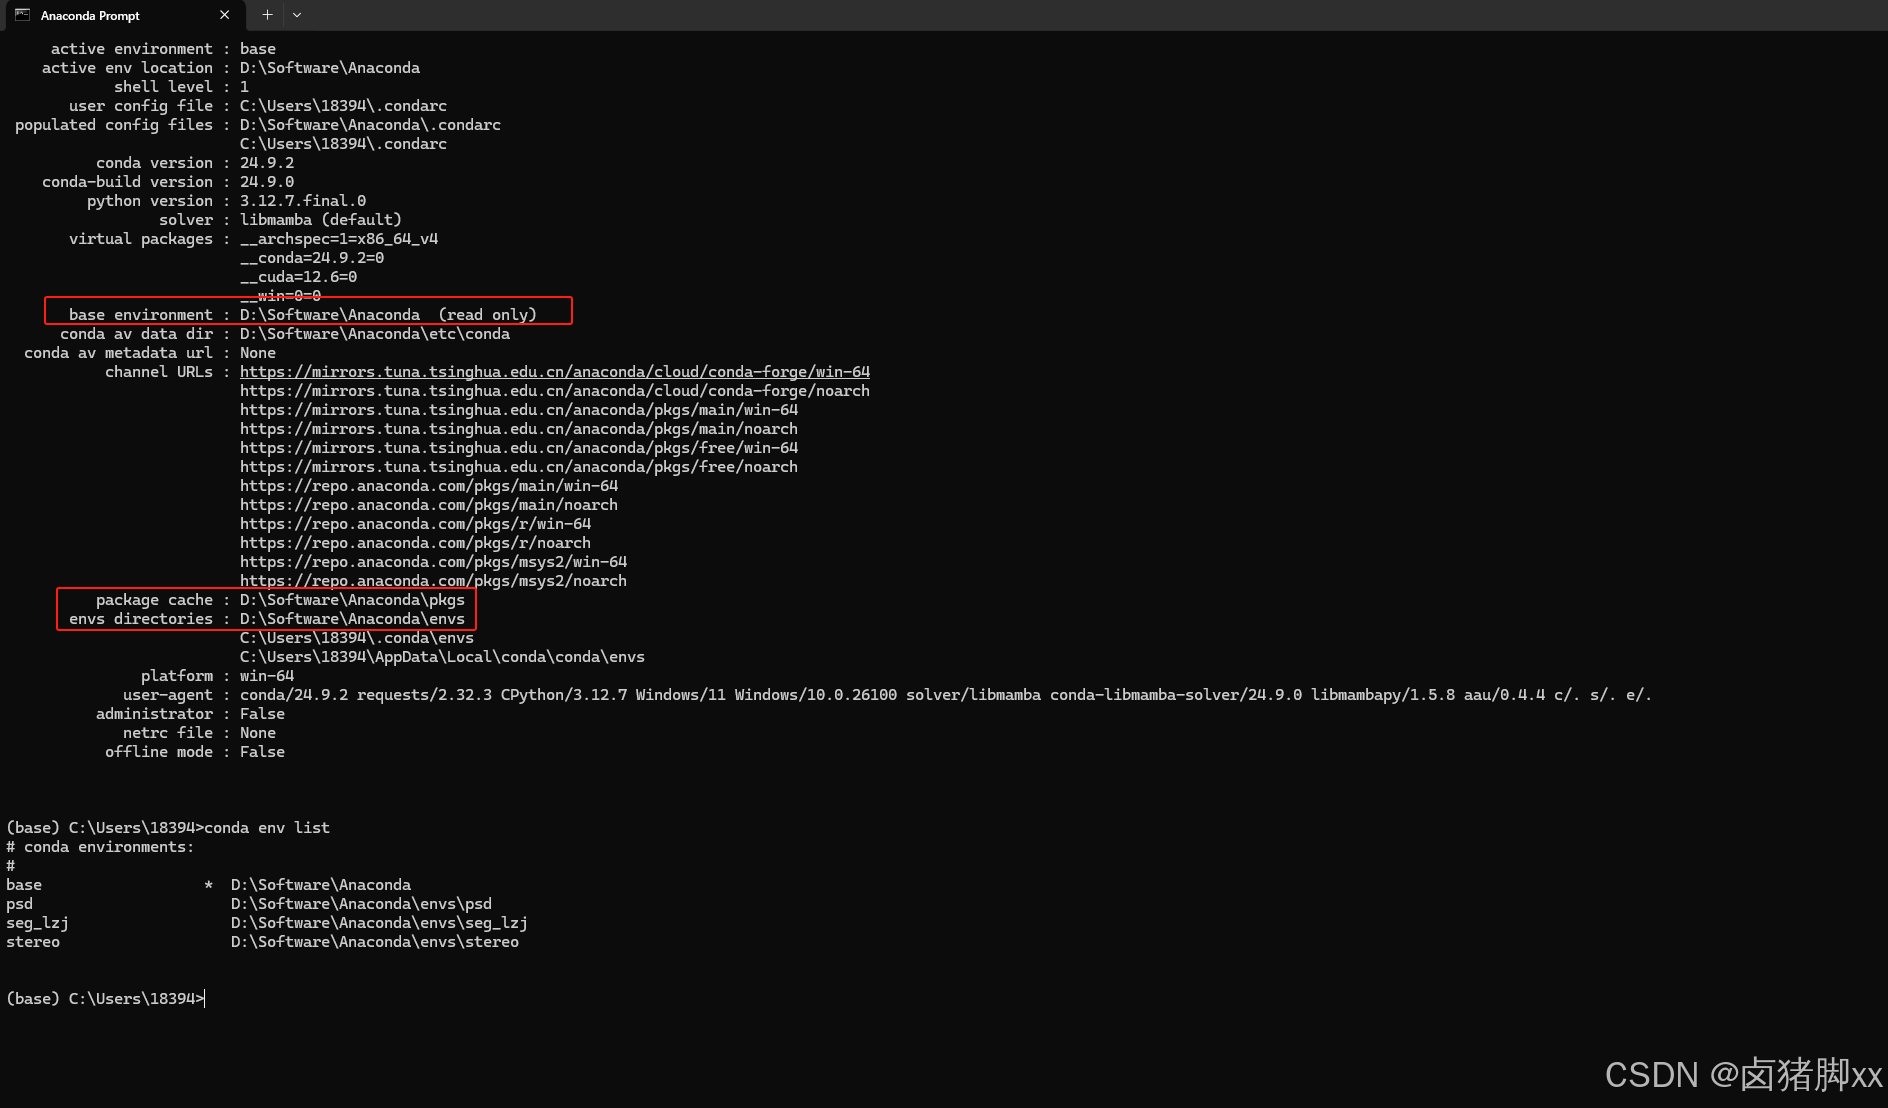Open the tsinghua conda-forge noarch mirror link
The image size is (1888, 1108).
coord(555,390)
